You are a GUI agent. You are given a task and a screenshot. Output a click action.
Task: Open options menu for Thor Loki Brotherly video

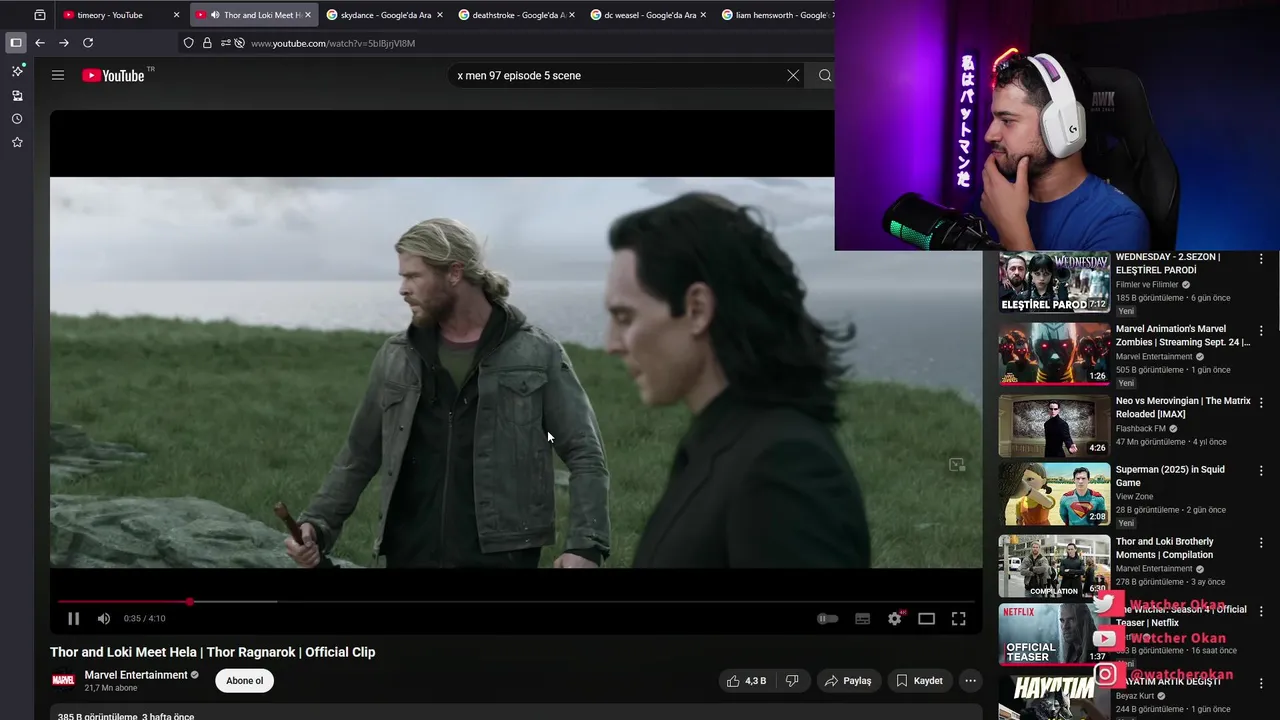1261,543
